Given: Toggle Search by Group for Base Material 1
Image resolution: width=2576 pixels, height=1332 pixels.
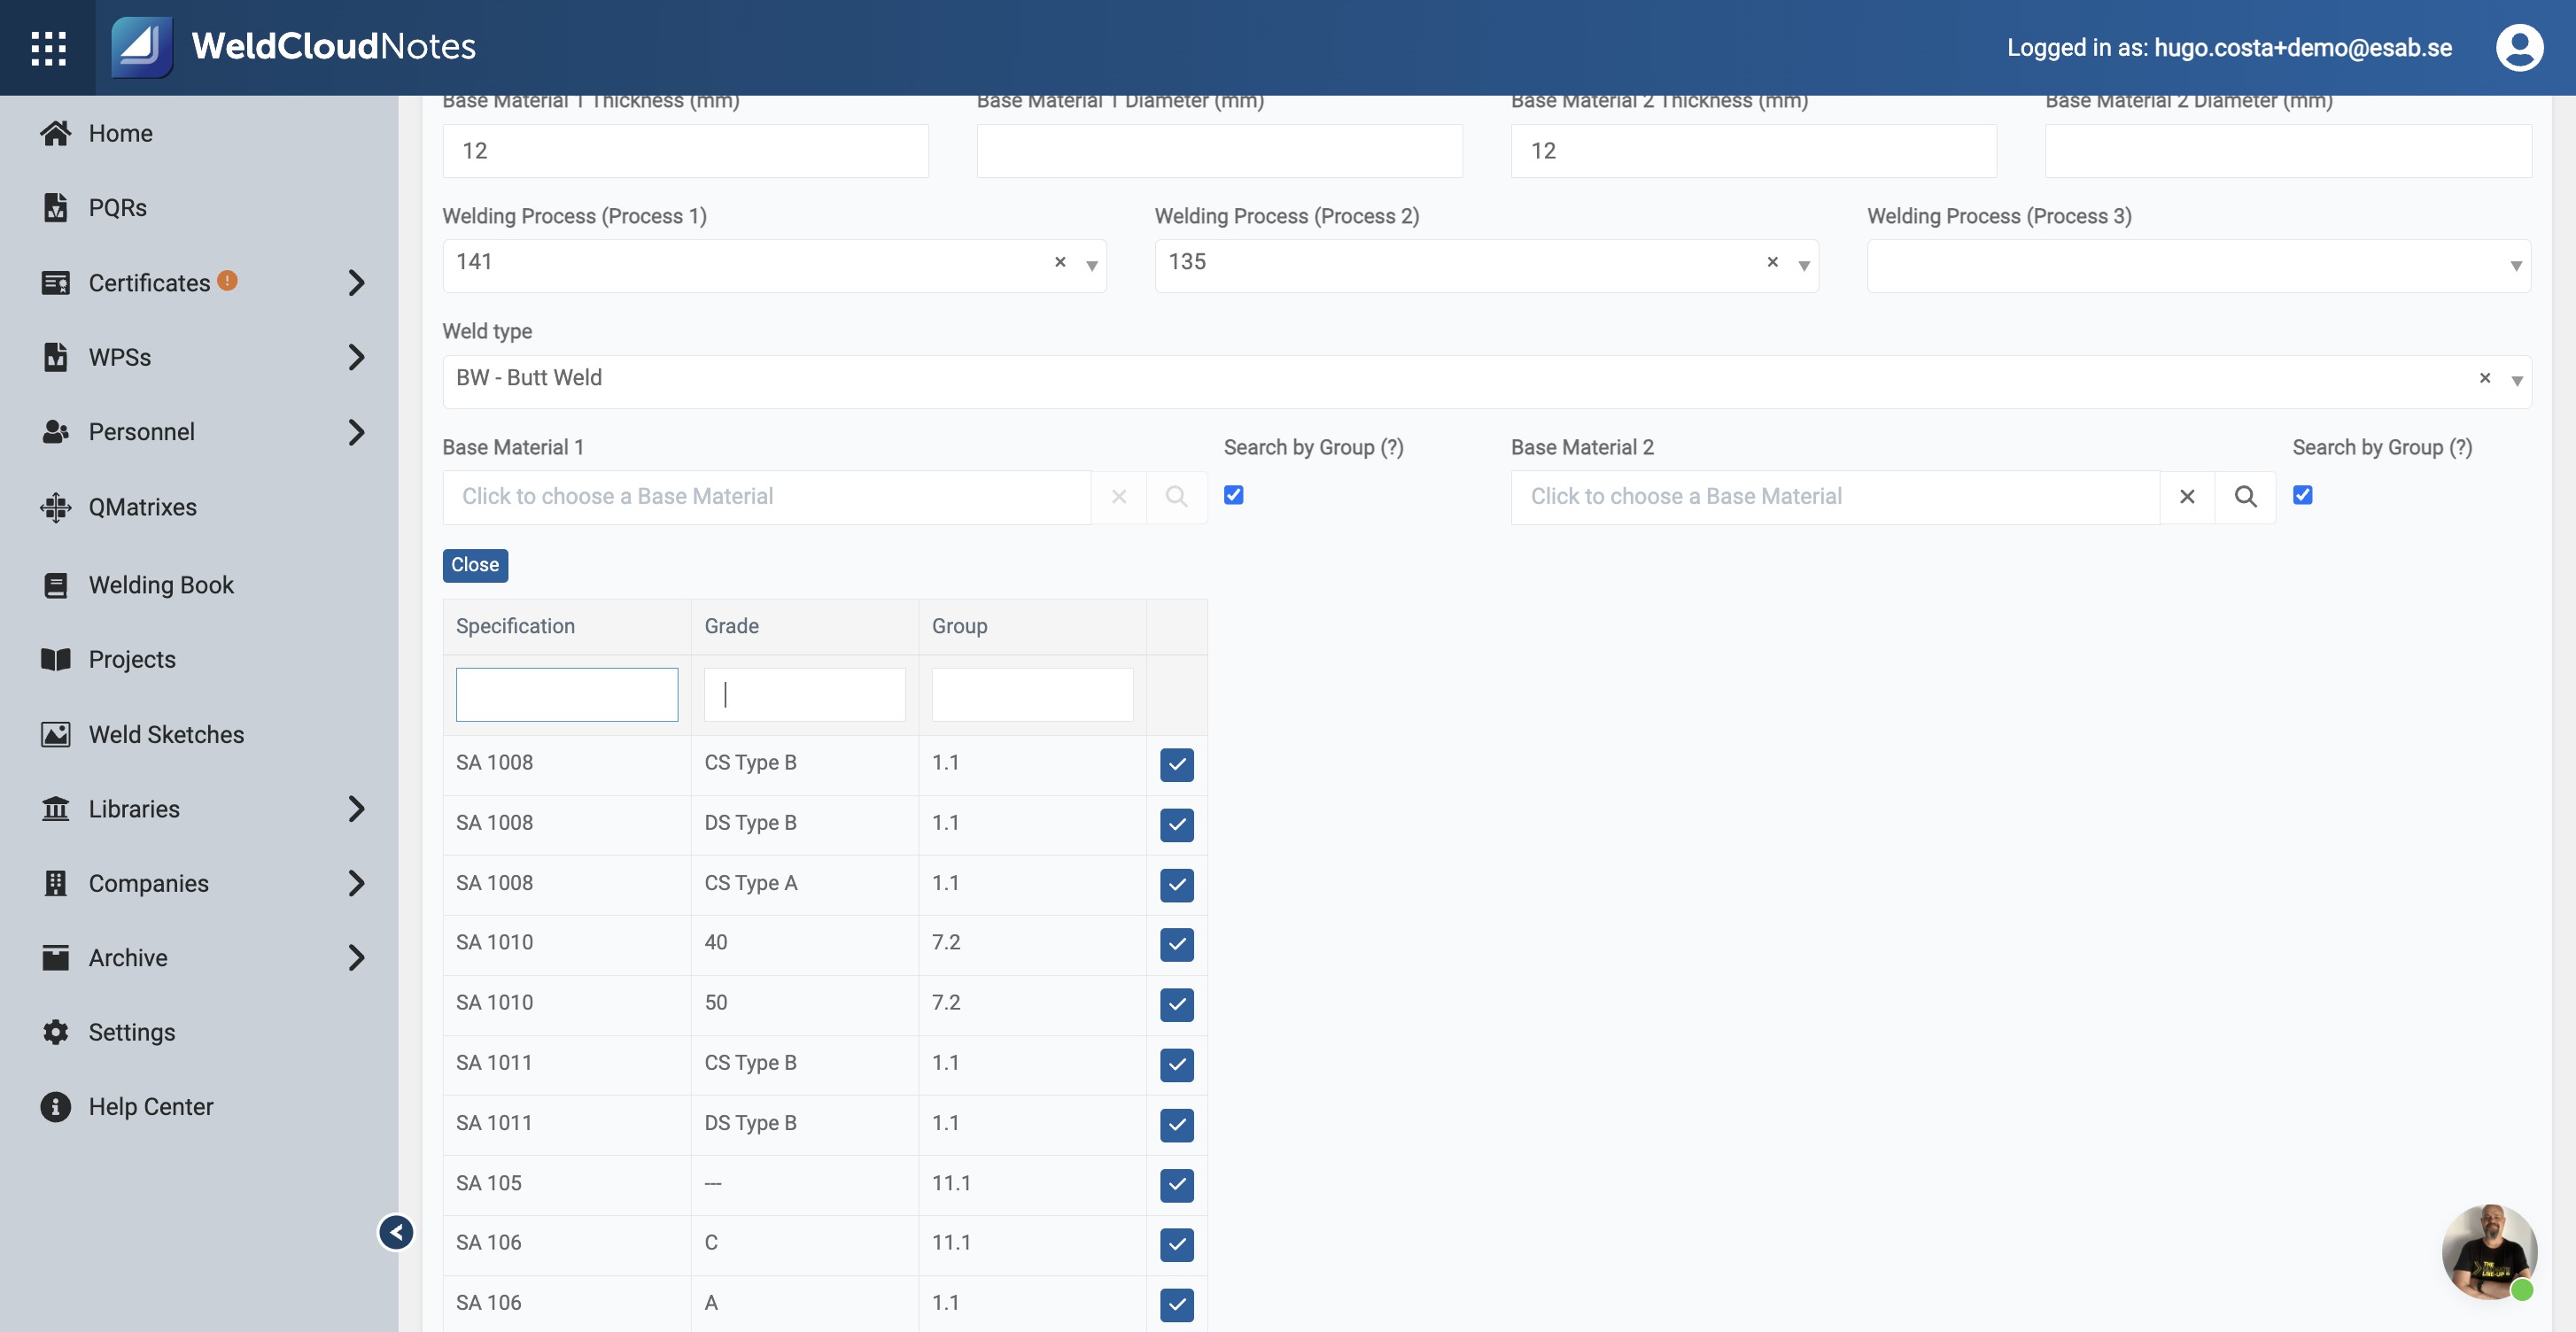Looking at the screenshot, I should click(1234, 495).
